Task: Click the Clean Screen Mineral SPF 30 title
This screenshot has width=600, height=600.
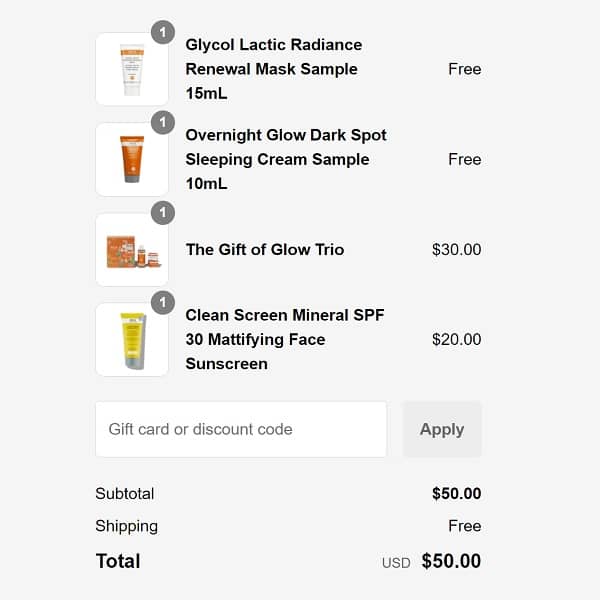Action: click(x=284, y=339)
